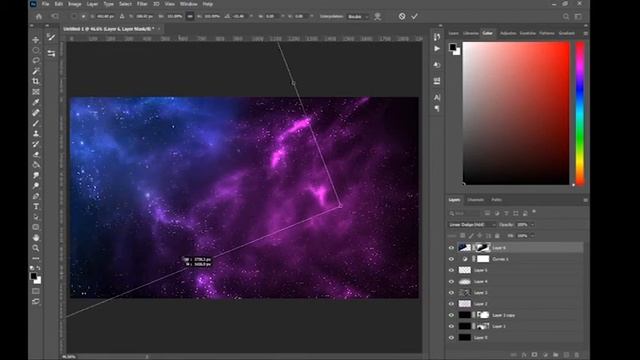The width and height of the screenshot is (640, 360).
Task: Select the Paint Bucket tool
Action: click(x=36, y=165)
